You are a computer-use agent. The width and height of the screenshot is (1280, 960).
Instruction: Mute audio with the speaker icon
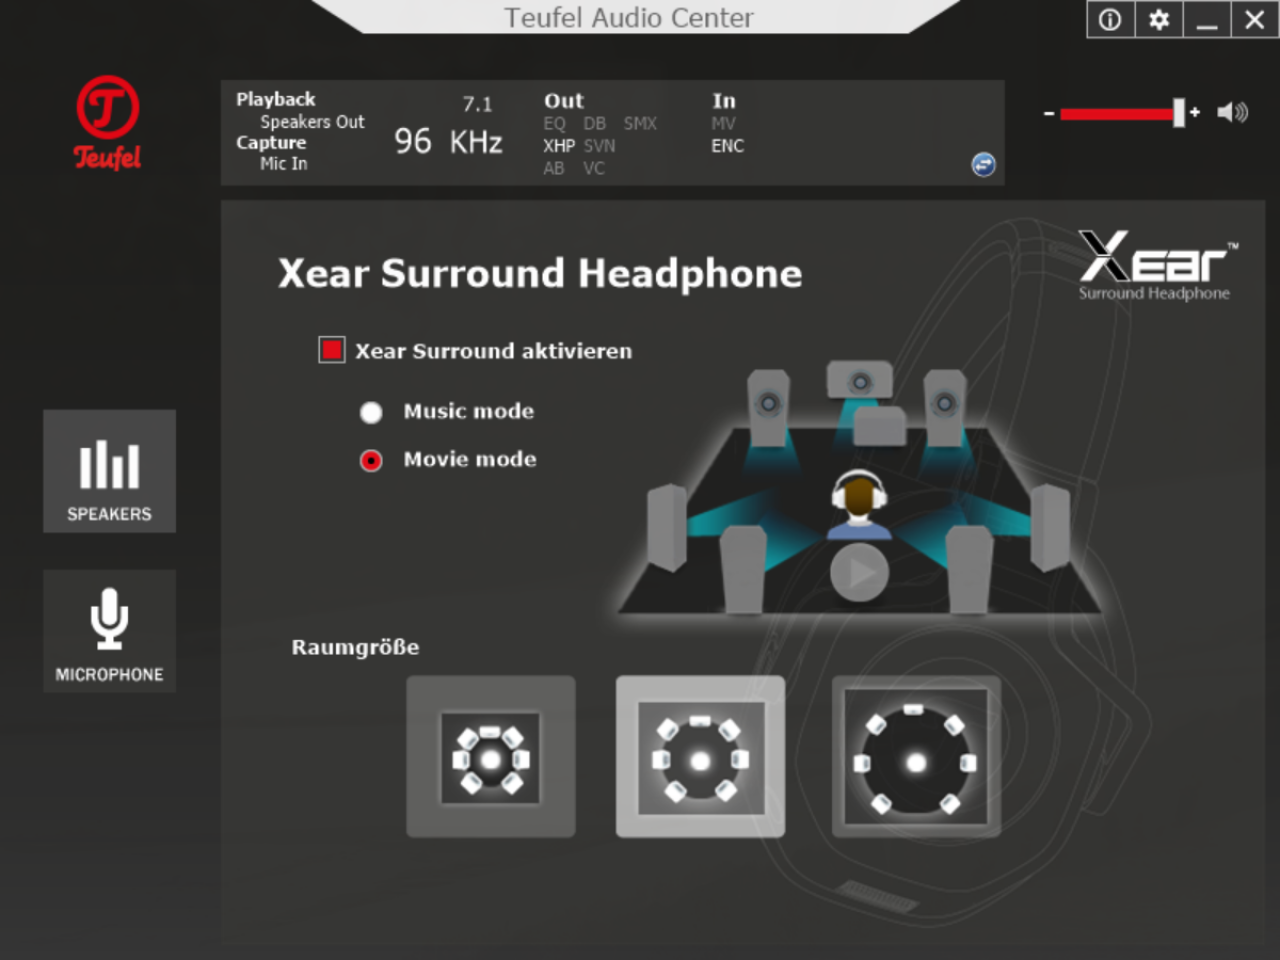[1233, 112]
